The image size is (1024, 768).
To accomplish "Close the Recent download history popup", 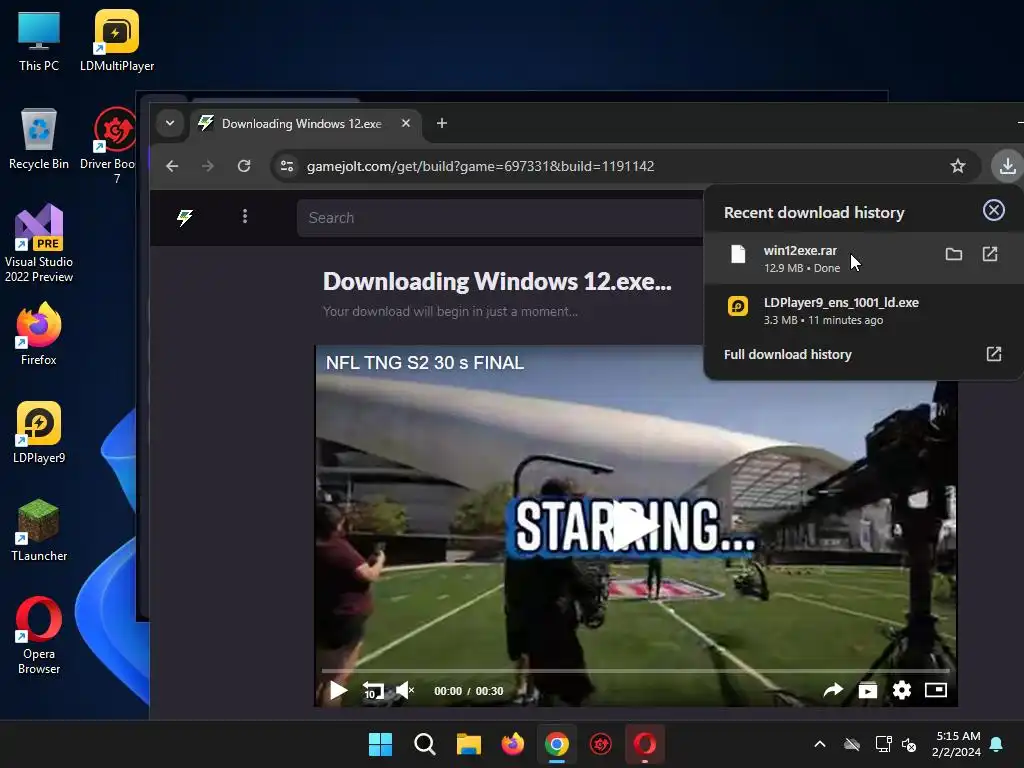I will 993,210.
